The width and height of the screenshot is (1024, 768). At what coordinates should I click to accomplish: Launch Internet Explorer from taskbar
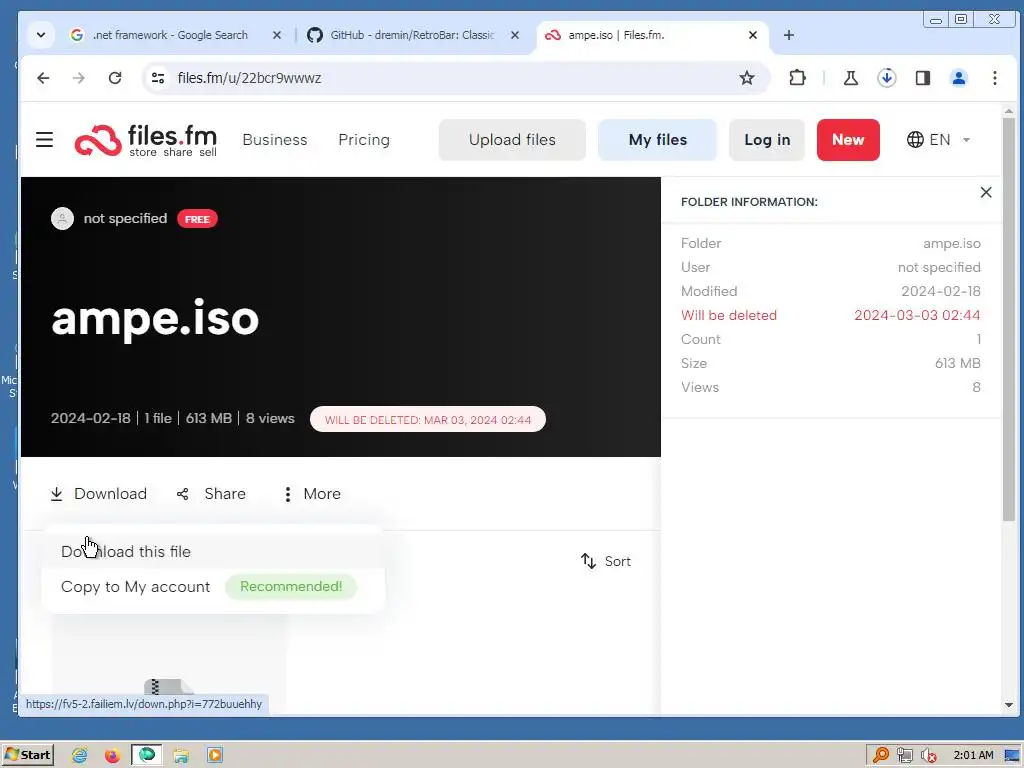79,756
